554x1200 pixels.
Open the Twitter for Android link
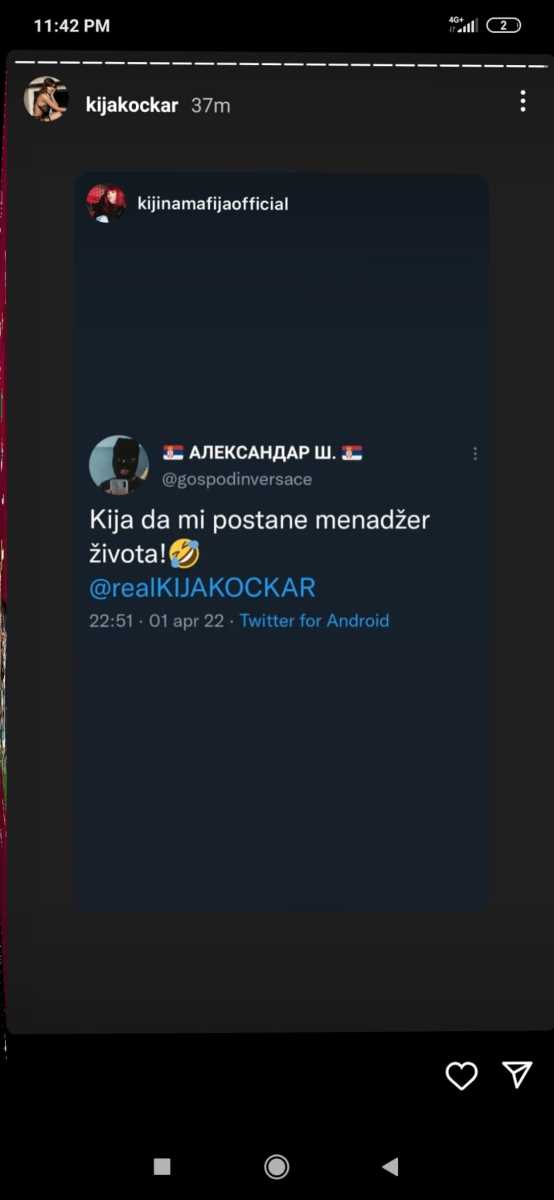coord(314,621)
